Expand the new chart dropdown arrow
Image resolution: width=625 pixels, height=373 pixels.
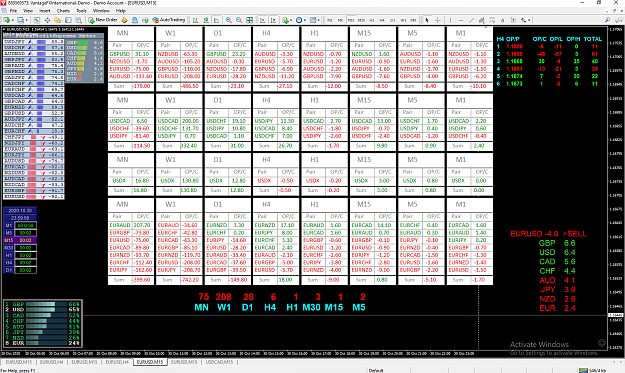pos(13,20)
